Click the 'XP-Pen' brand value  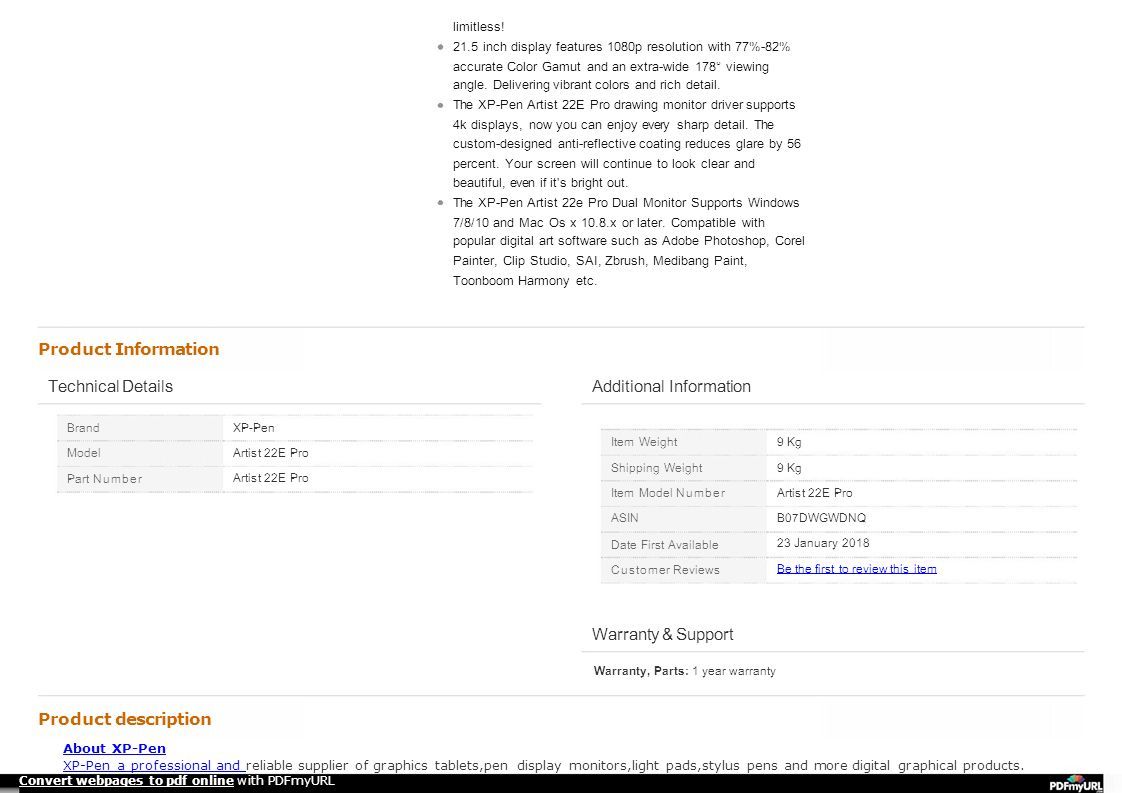coord(253,428)
